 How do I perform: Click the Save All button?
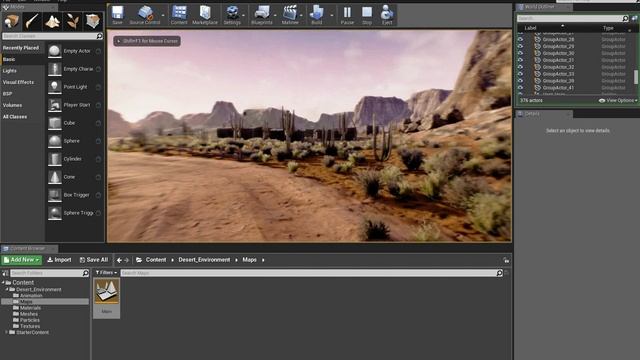pos(94,260)
